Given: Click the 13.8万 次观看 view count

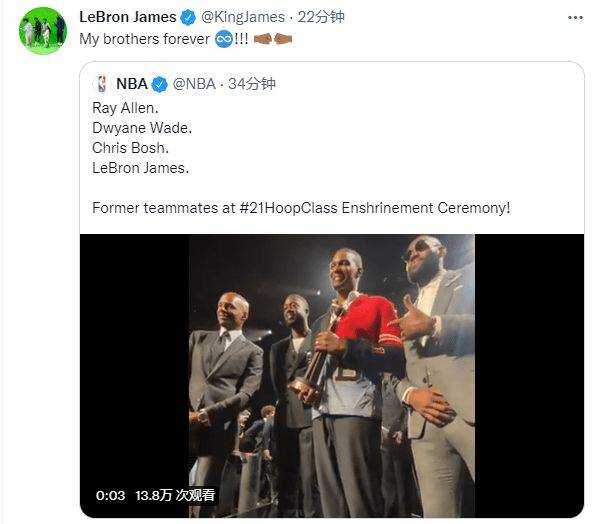Looking at the screenshot, I should [175, 495].
